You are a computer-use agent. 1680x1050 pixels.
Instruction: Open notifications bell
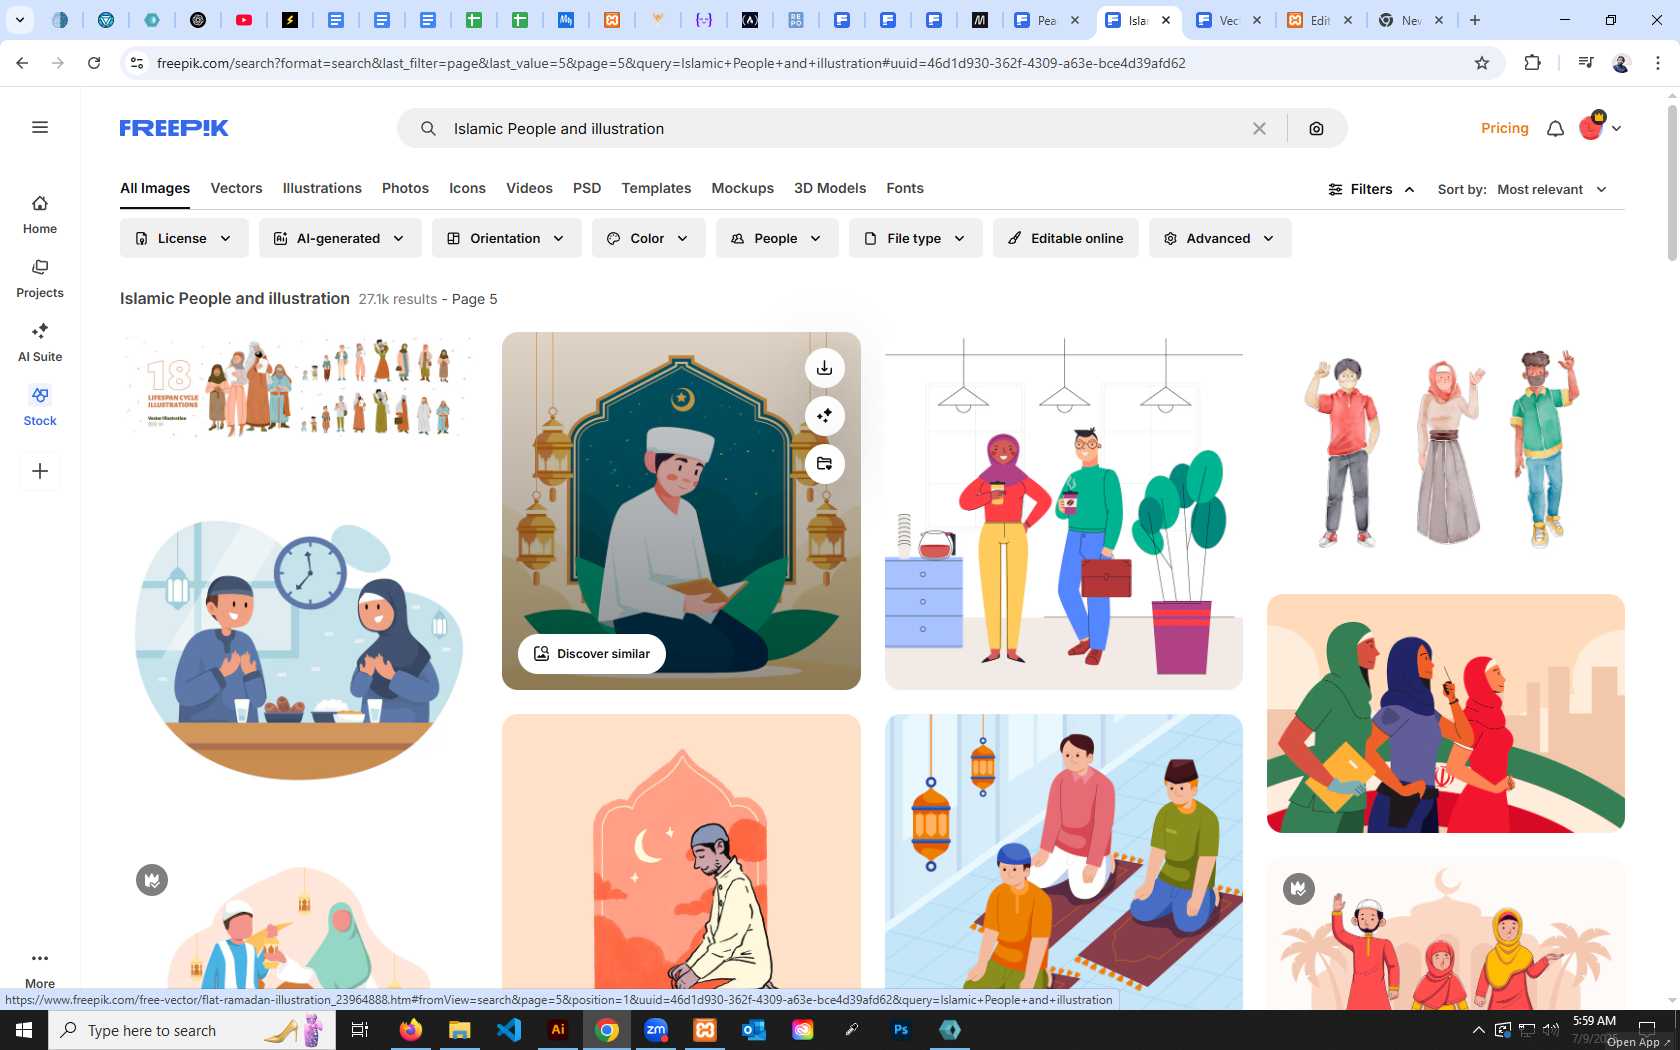tap(1555, 128)
